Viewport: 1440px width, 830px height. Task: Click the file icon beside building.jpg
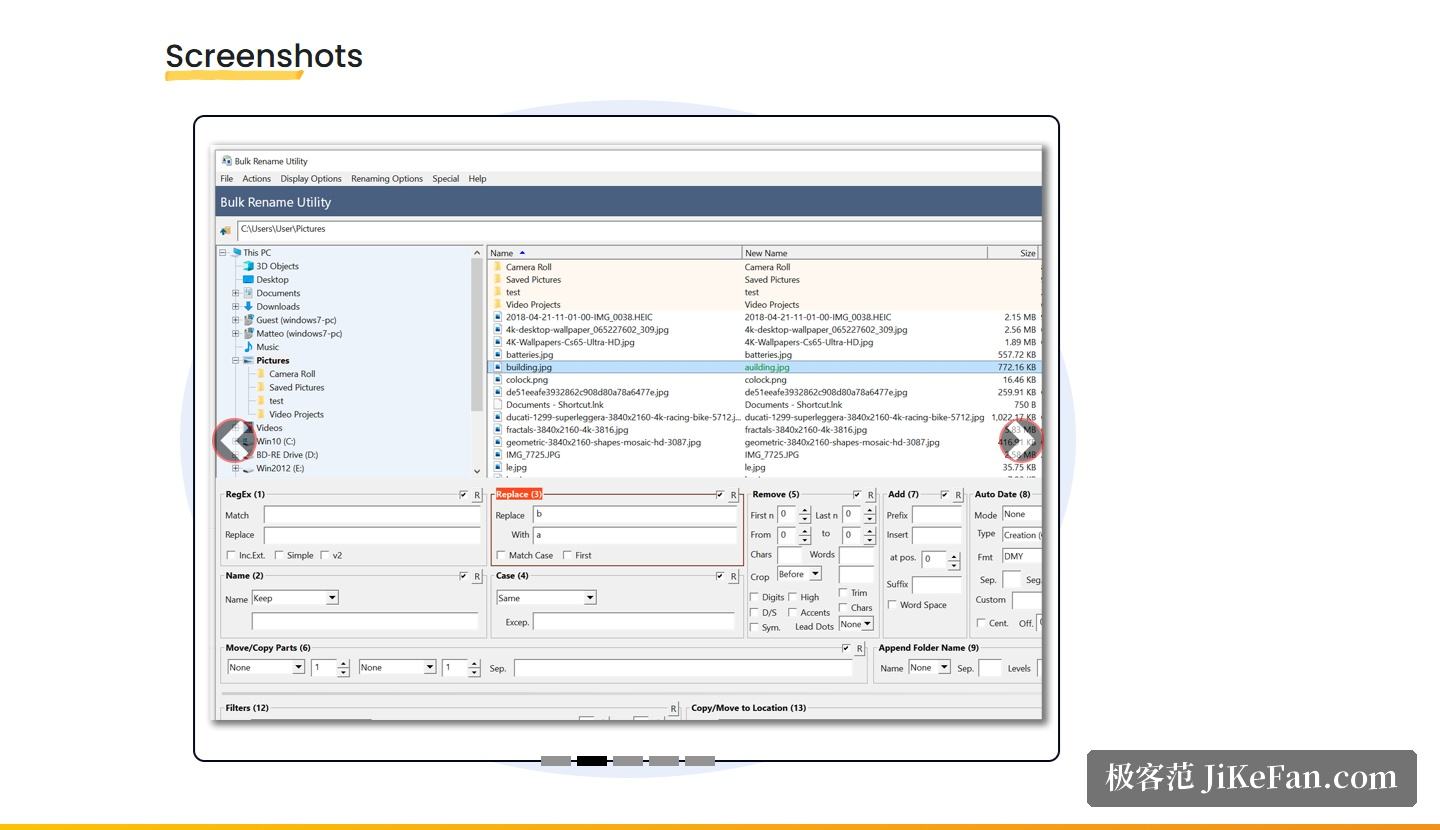coord(497,367)
